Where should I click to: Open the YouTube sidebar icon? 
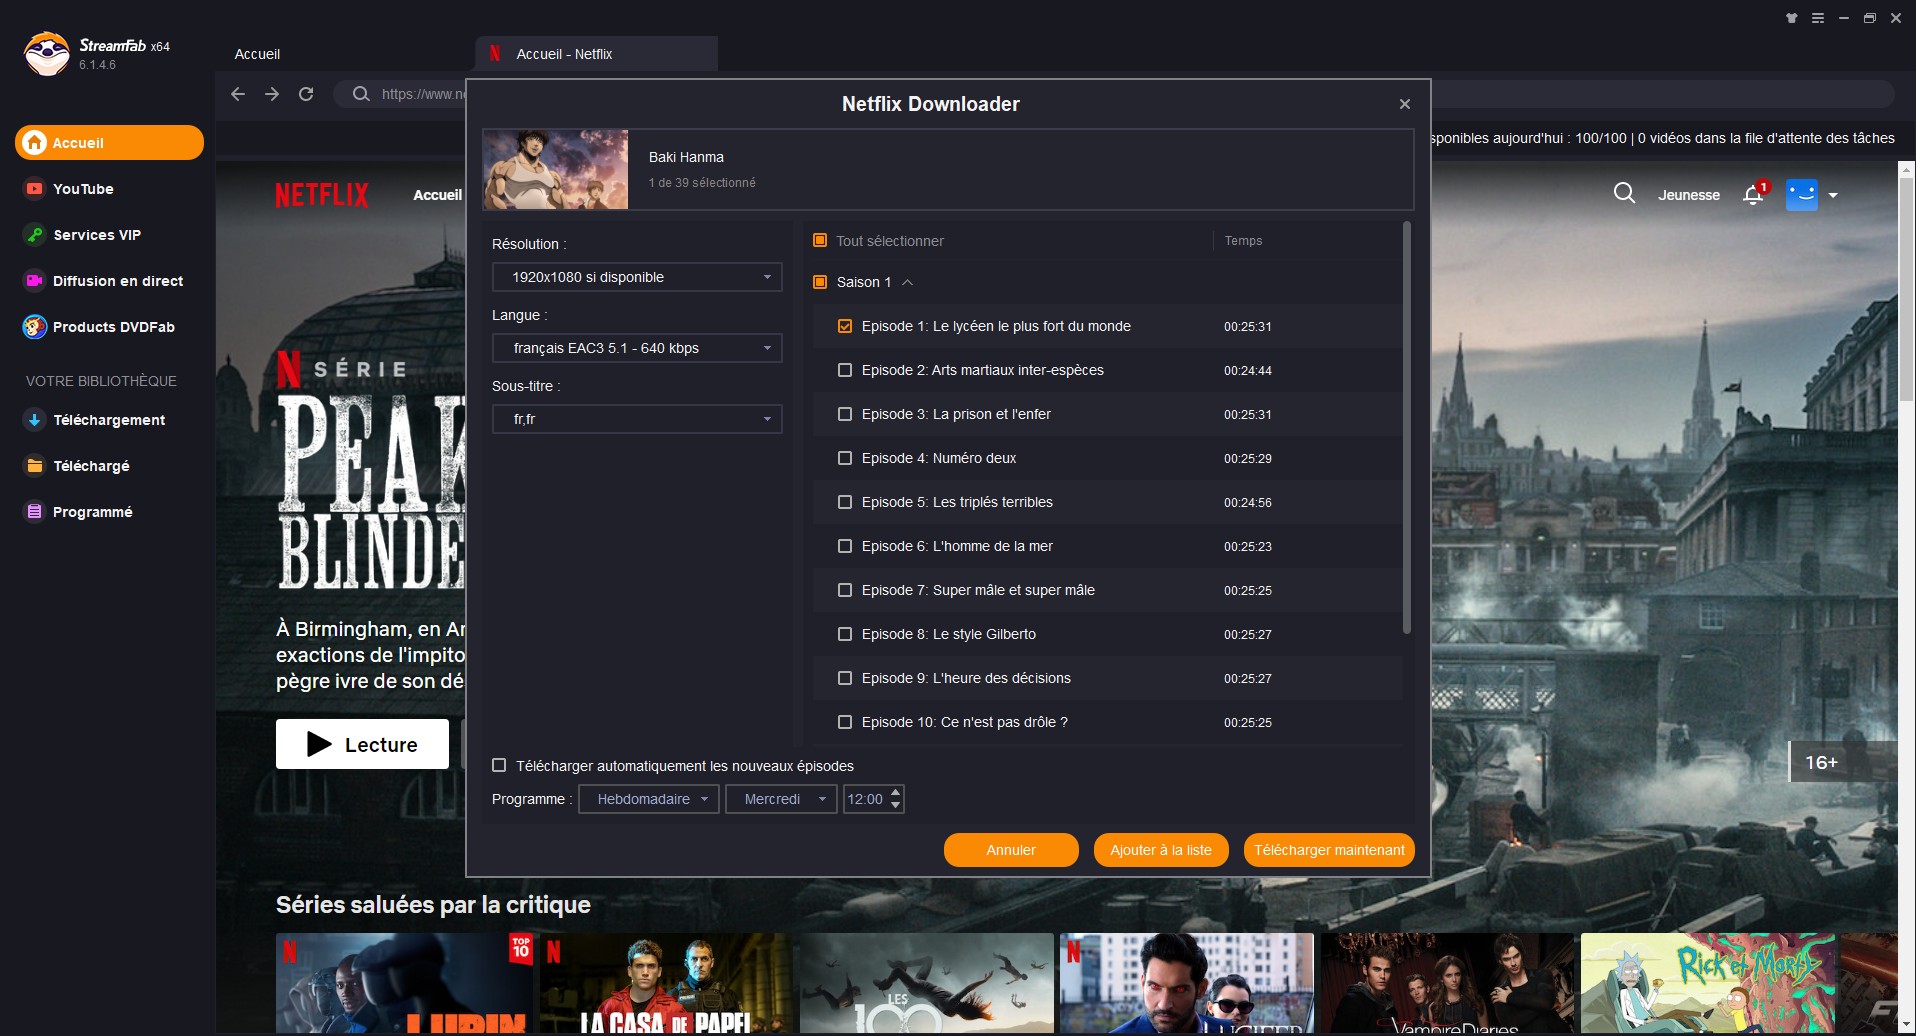pos(35,189)
